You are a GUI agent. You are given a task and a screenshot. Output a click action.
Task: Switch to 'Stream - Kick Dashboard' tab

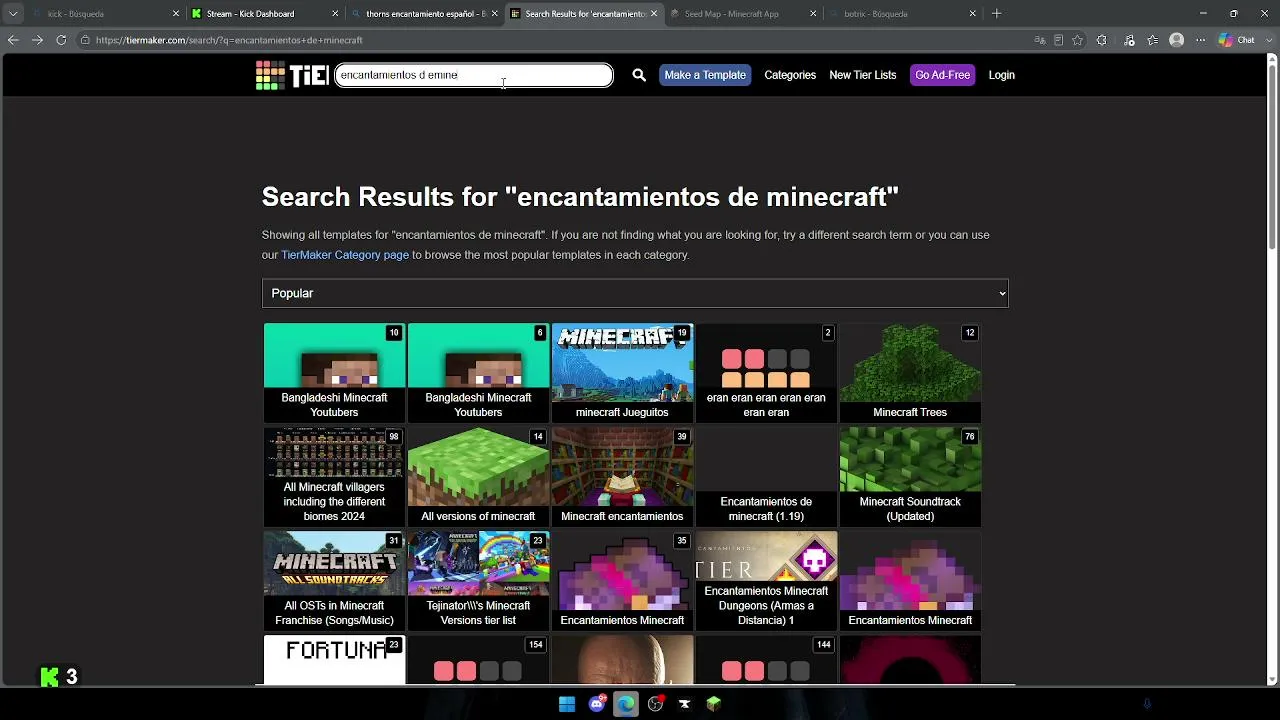264,14
